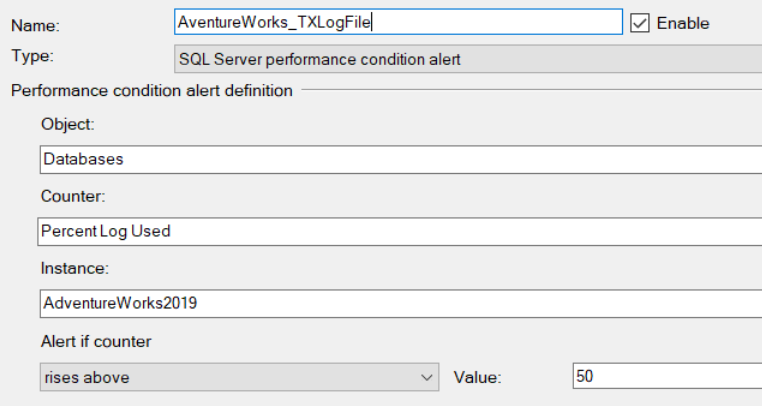
Task: Open the Instance combo showing AdventureWorks2019
Action: pos(401,303)
